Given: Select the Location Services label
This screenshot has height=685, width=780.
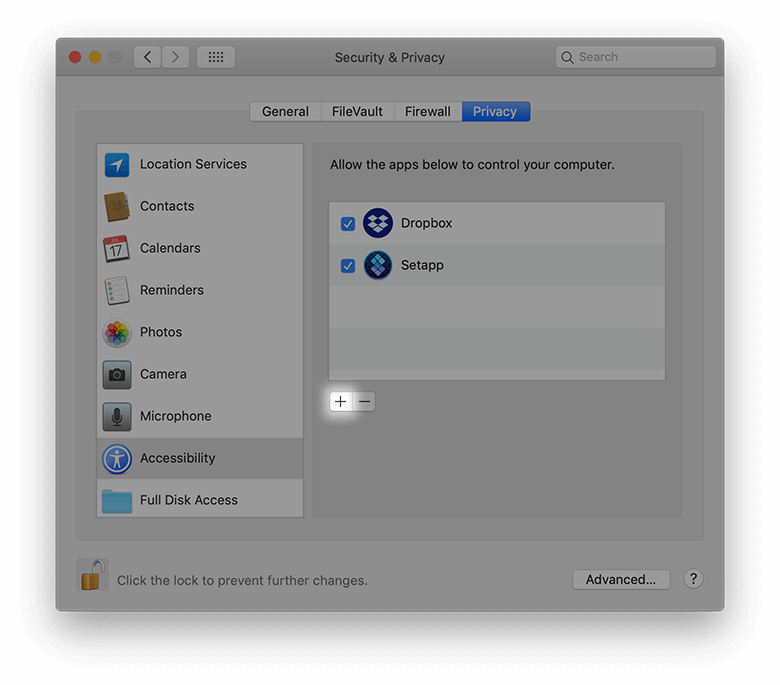Looking at the screenshot, I should pyautogui.click(x=193, y=164).
